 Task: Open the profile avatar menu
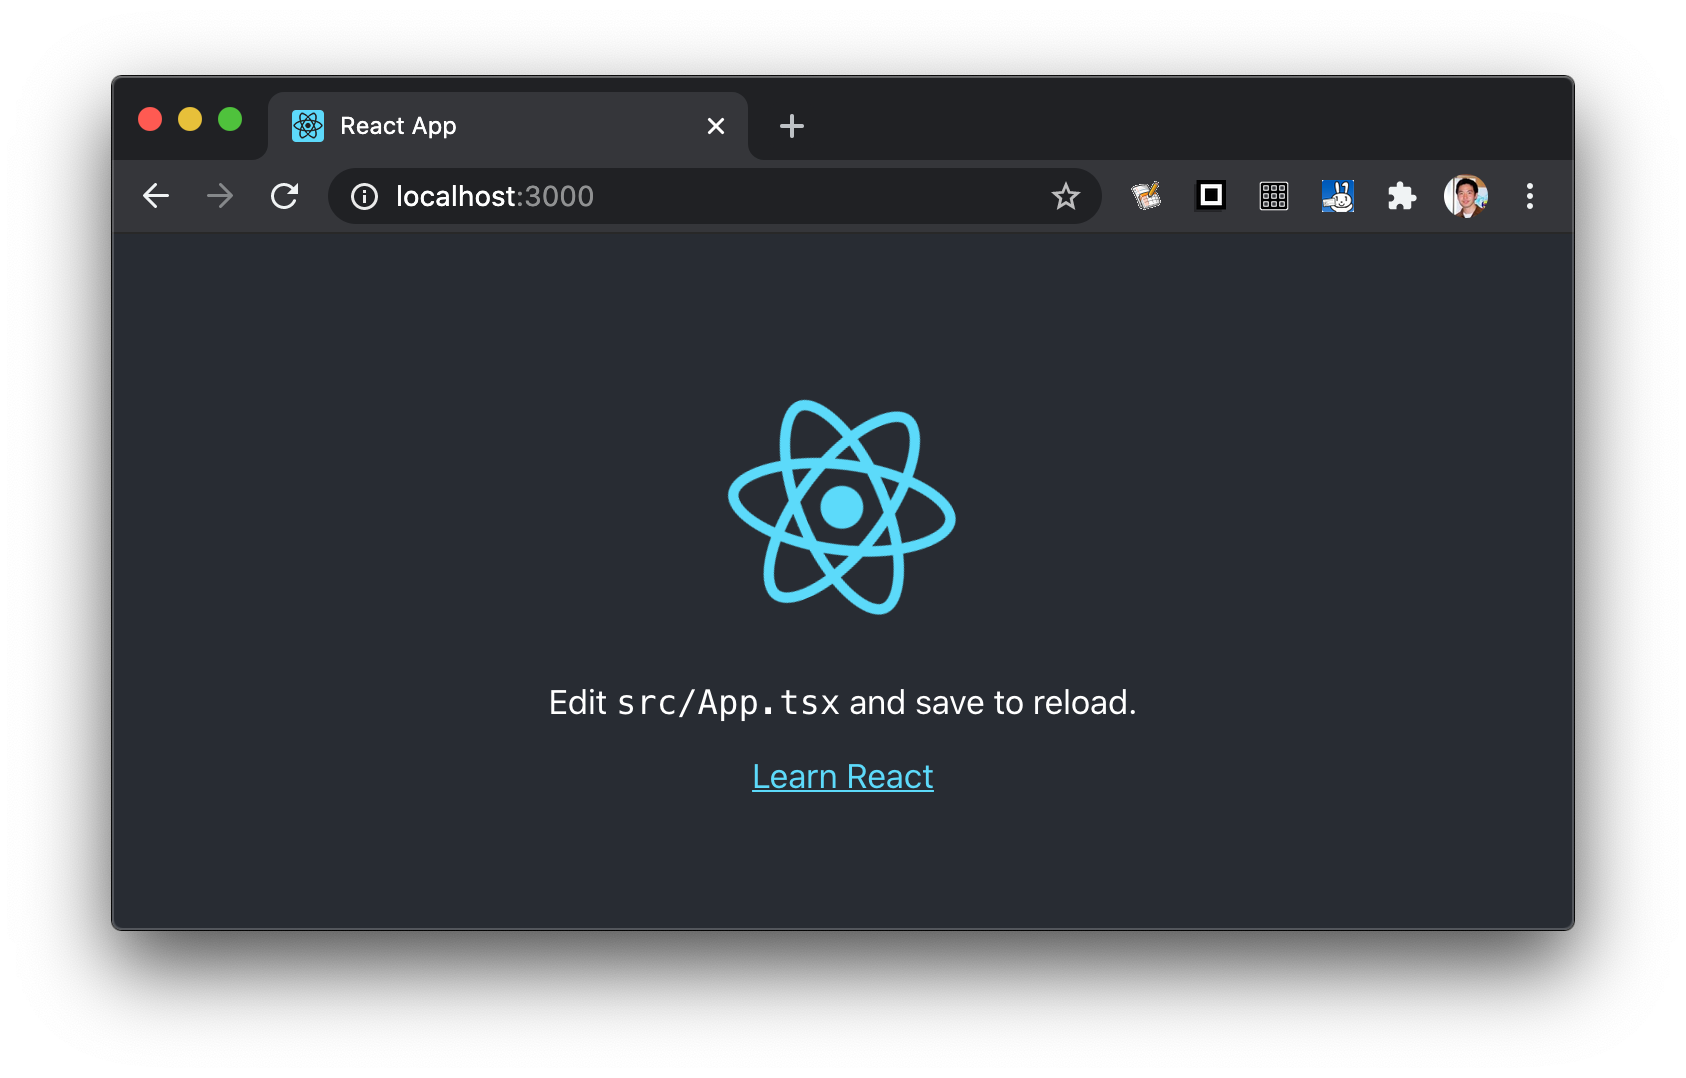[1466, 196]
